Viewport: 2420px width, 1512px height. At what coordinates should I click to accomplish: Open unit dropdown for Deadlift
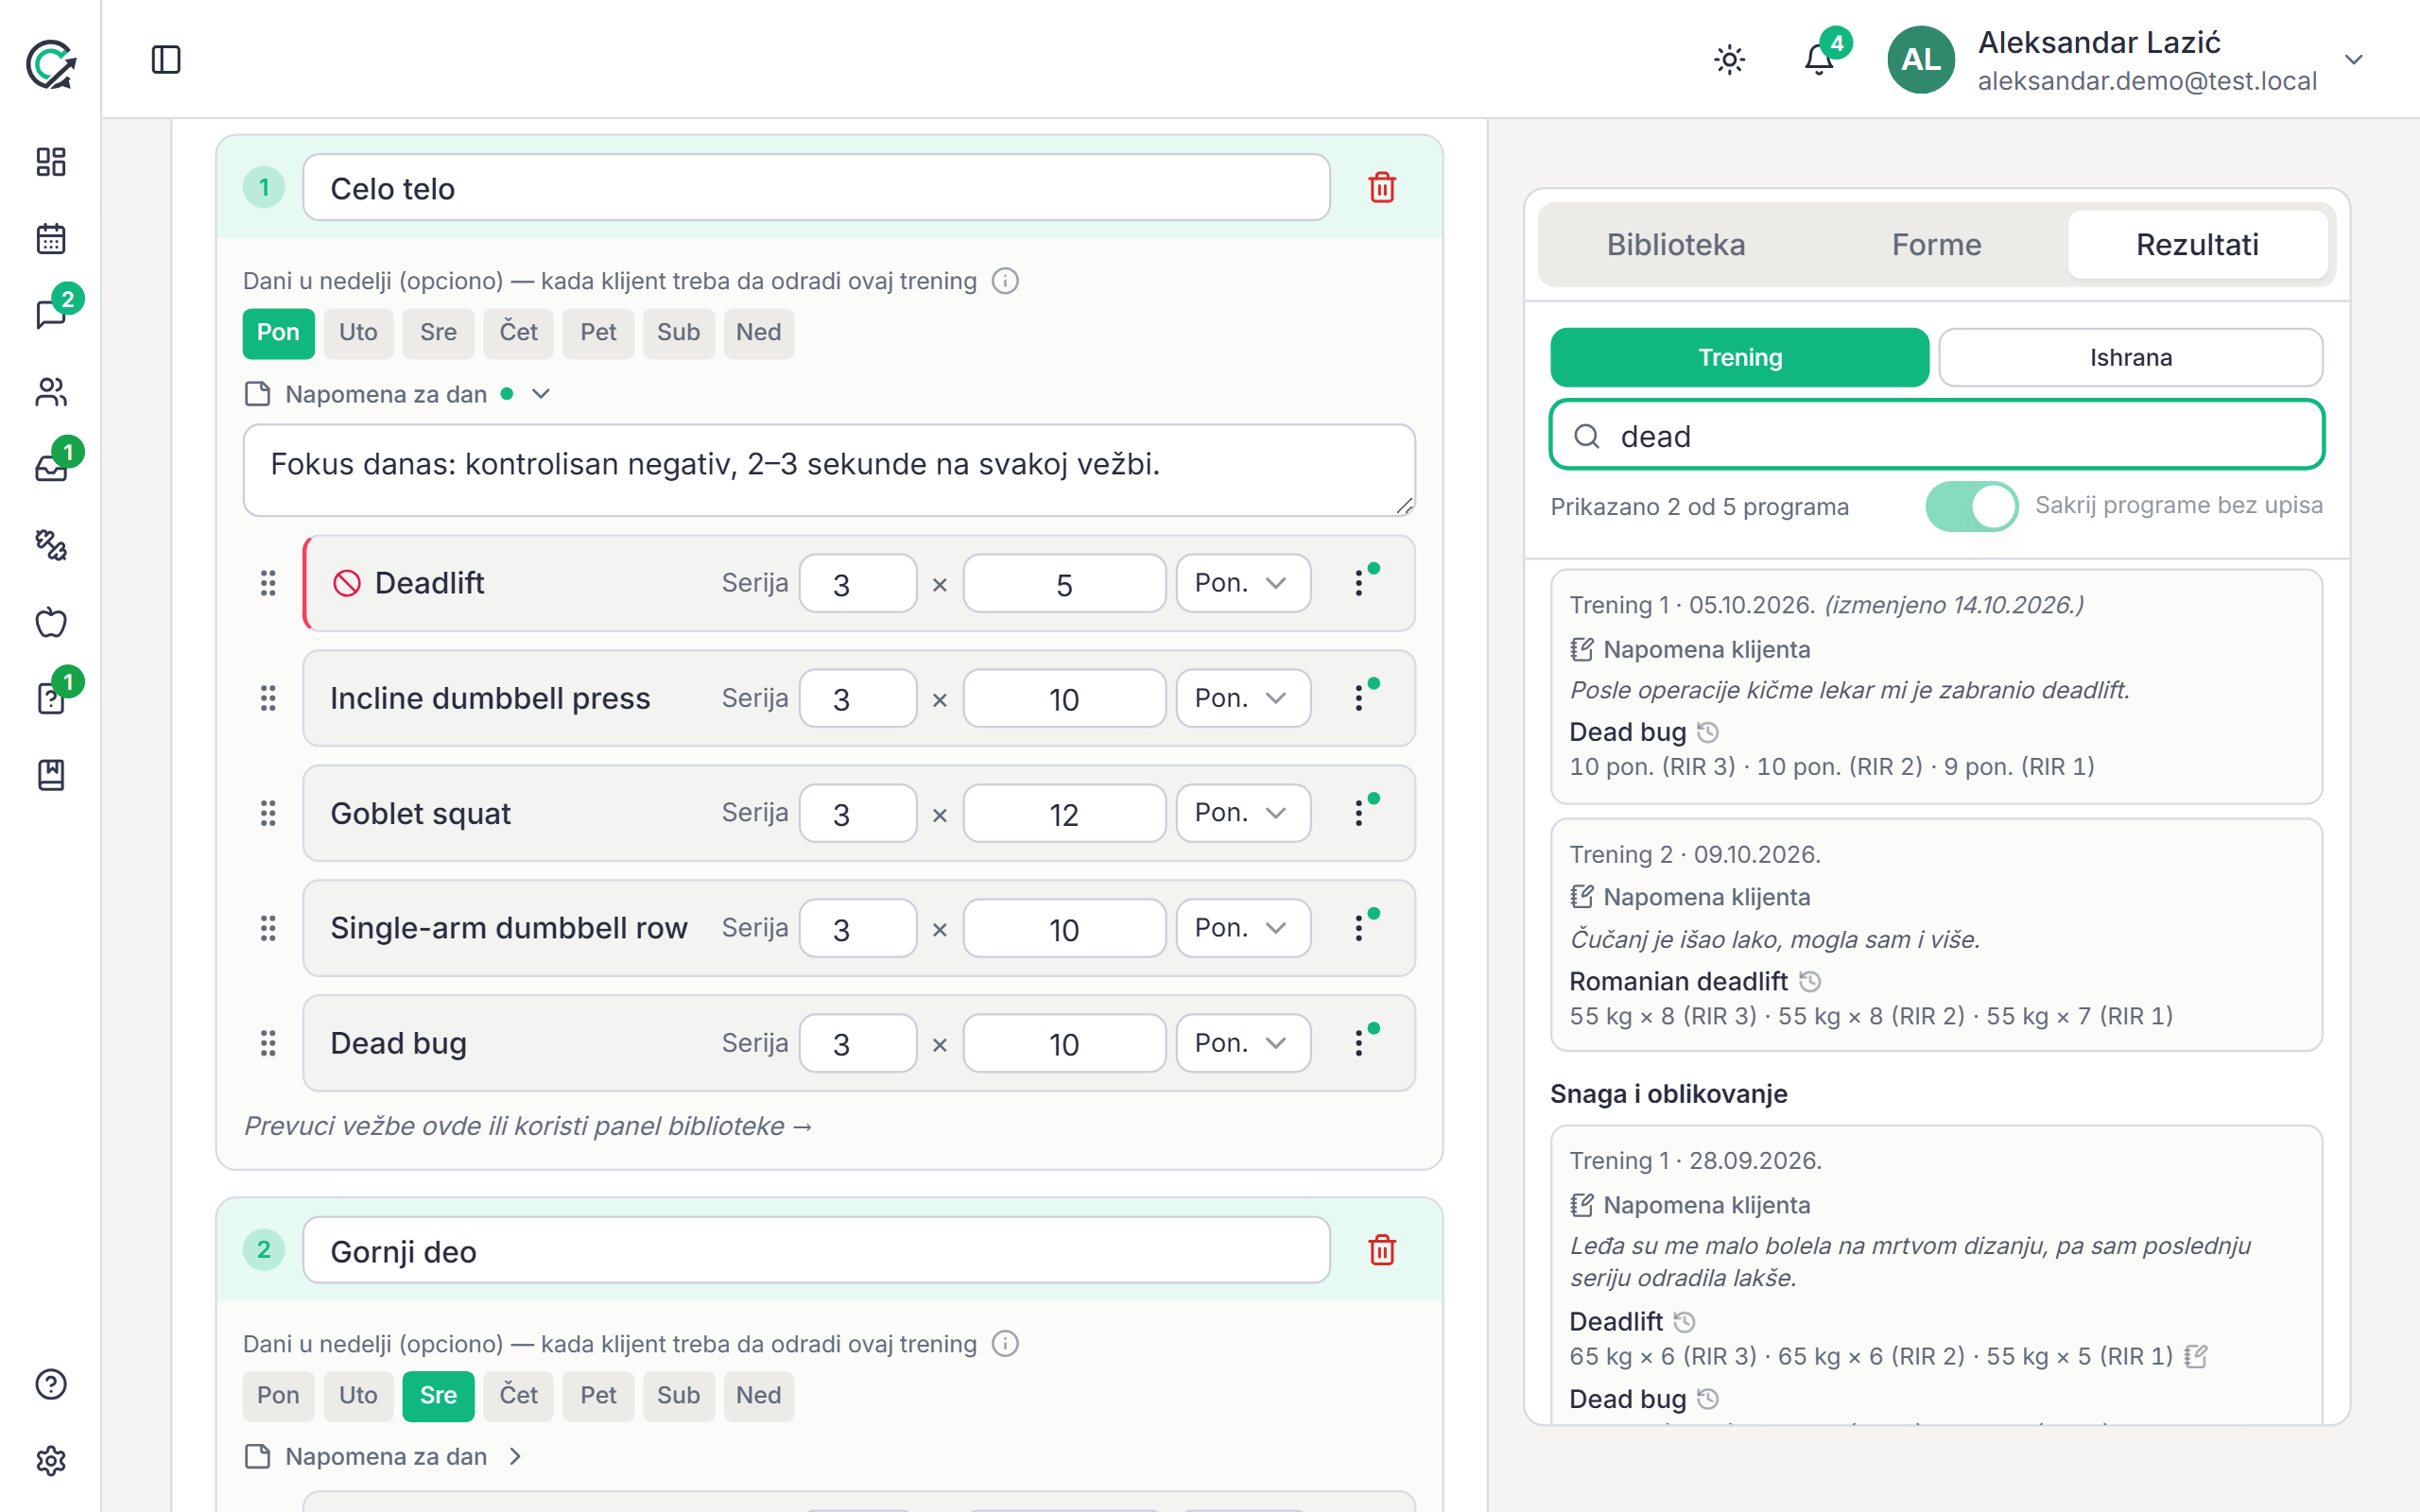tap(1243, 583)
